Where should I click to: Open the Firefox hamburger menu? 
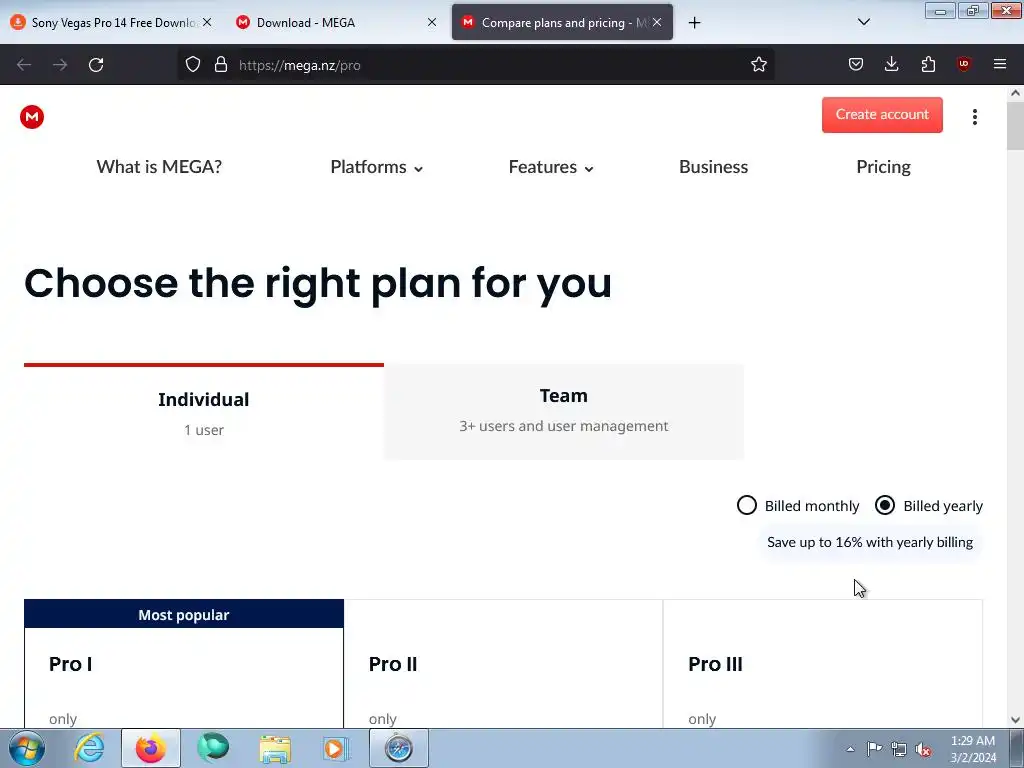tap(999, 64)
